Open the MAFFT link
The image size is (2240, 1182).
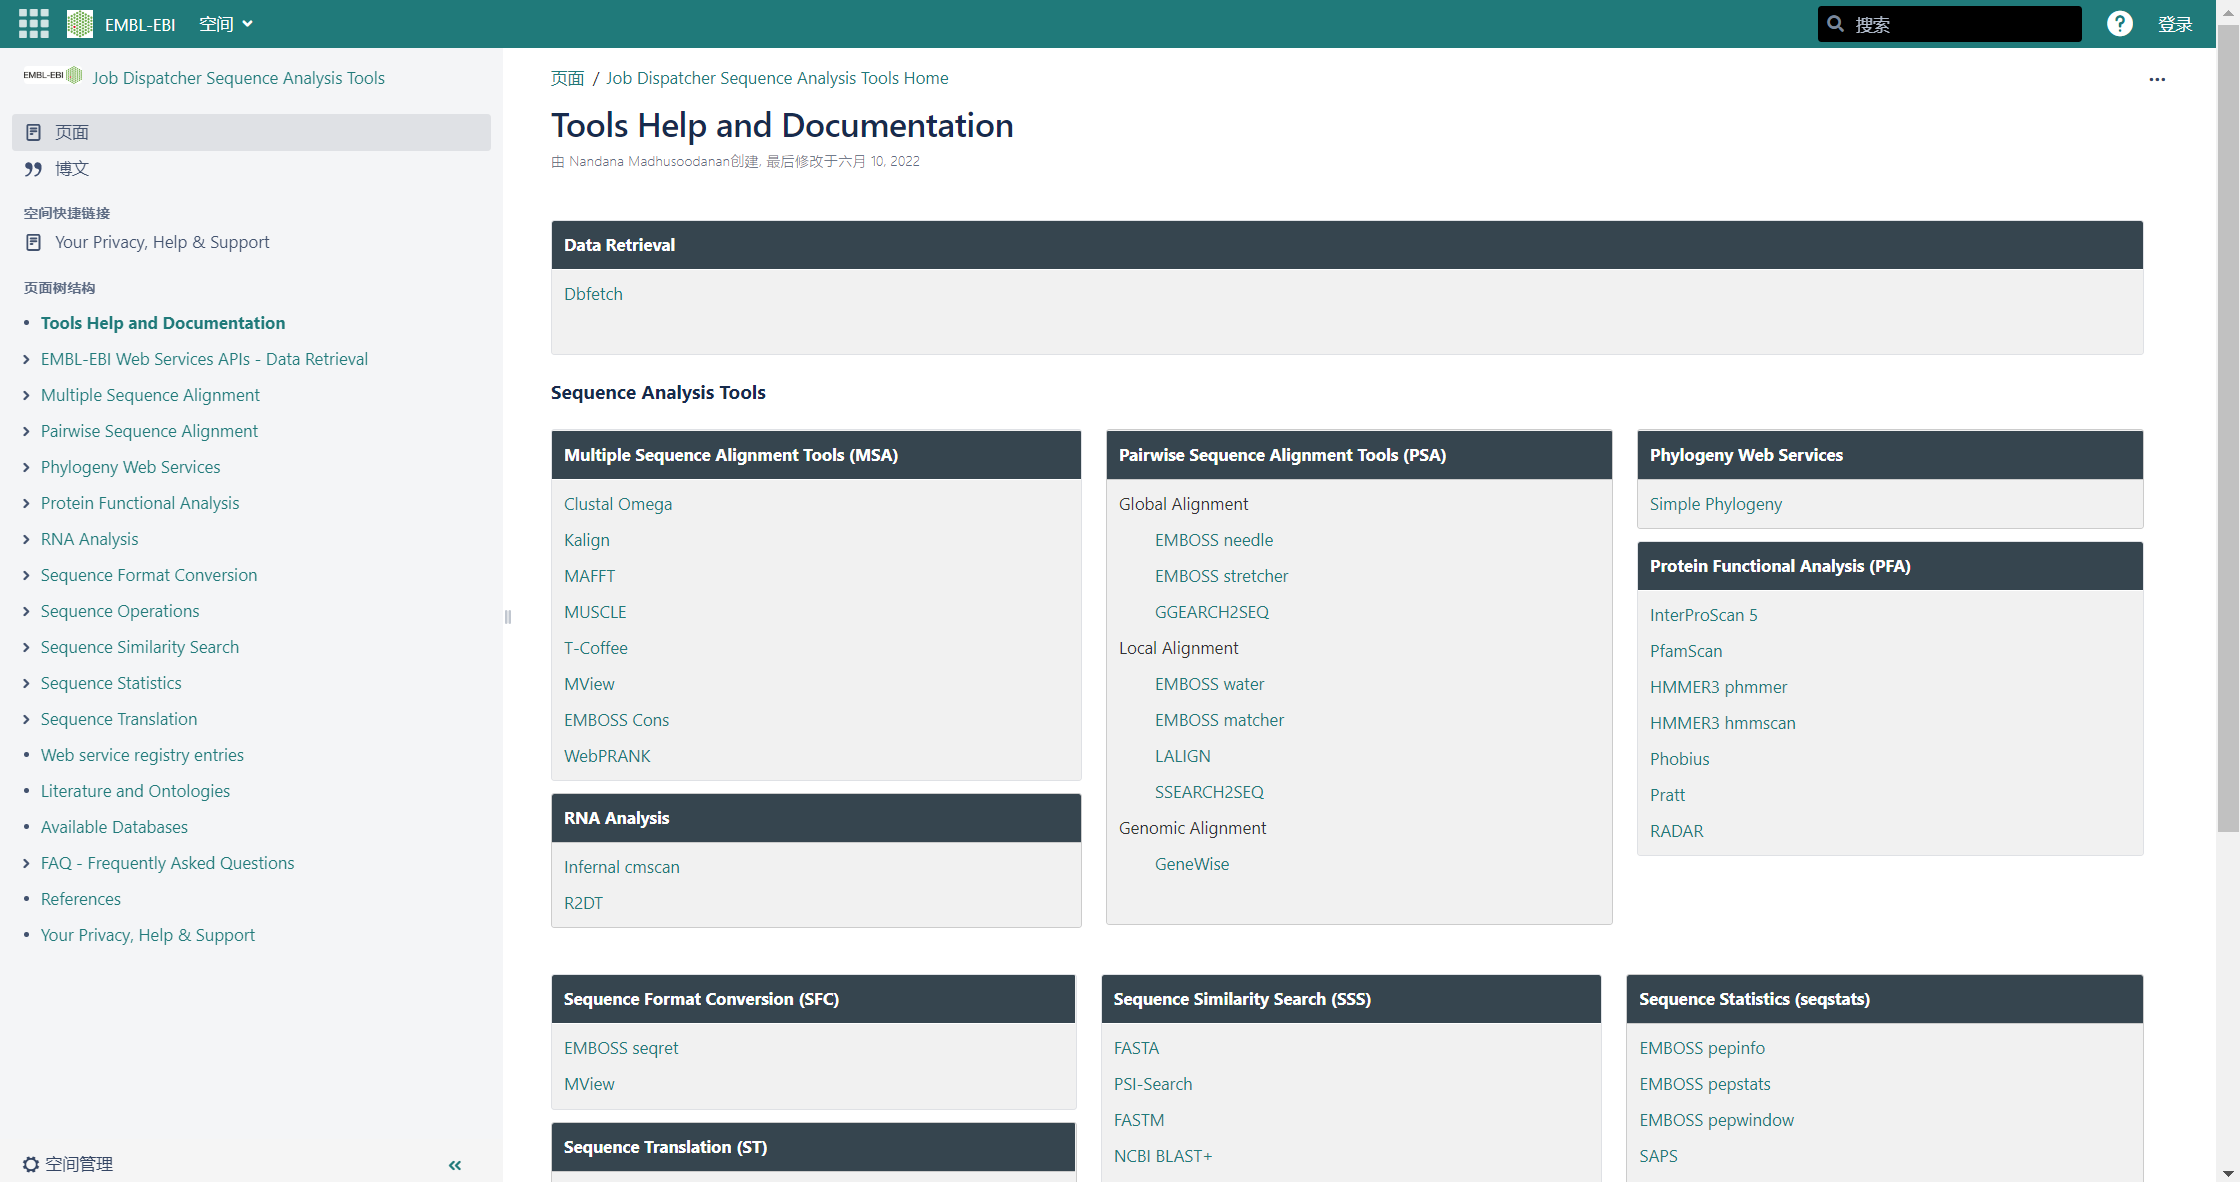coord(590,576)
